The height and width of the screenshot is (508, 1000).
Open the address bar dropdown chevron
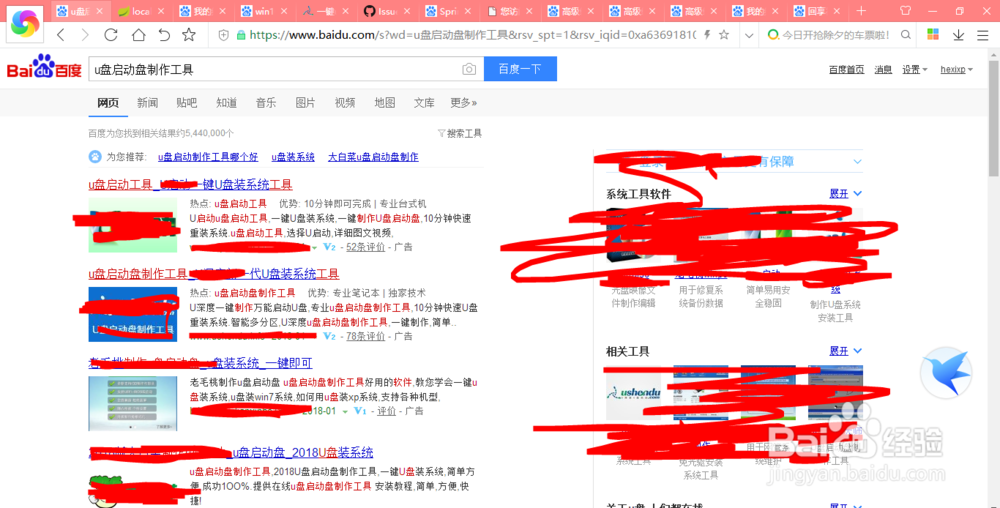click(x=749, y=36)
